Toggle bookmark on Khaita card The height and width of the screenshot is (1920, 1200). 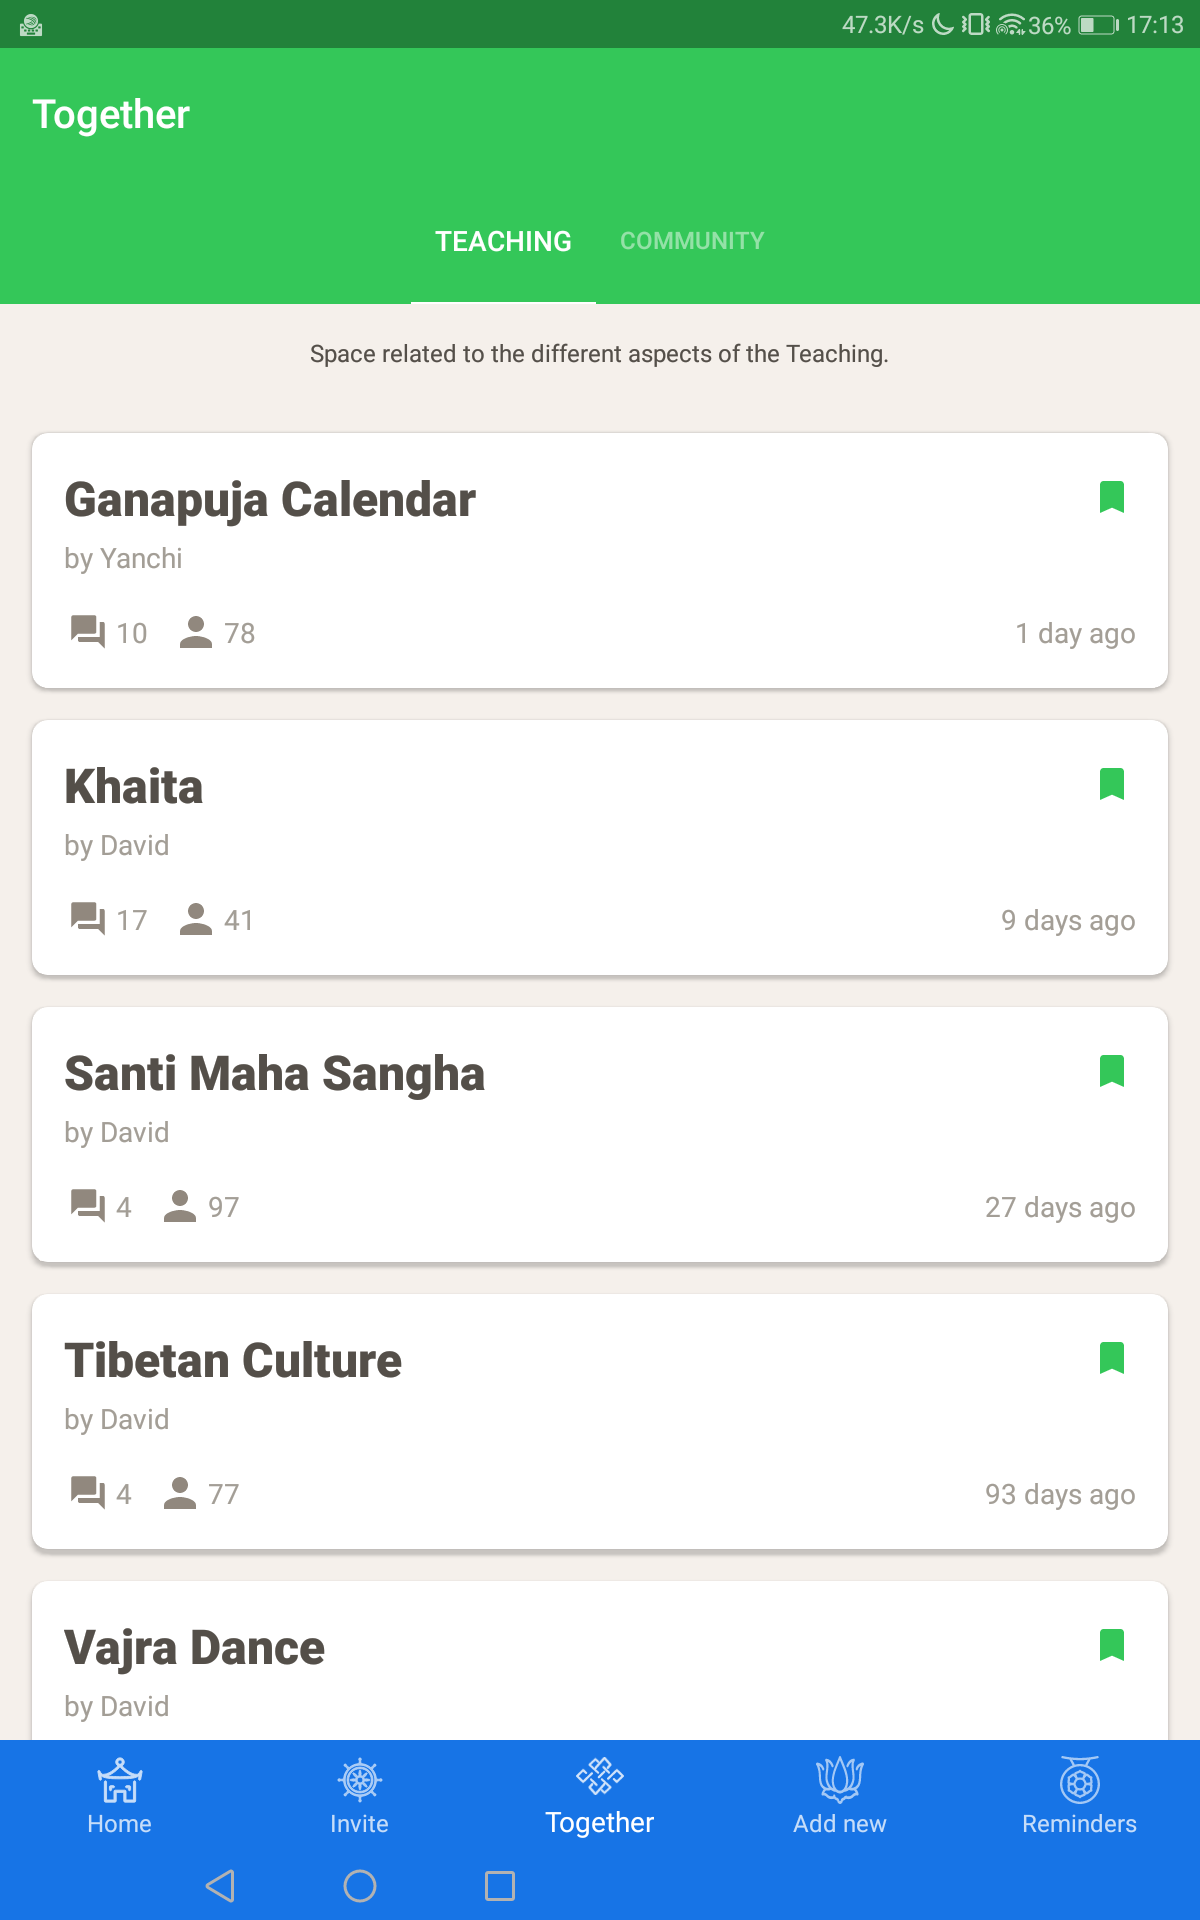pyautogui.click(x=1112, y=784)
